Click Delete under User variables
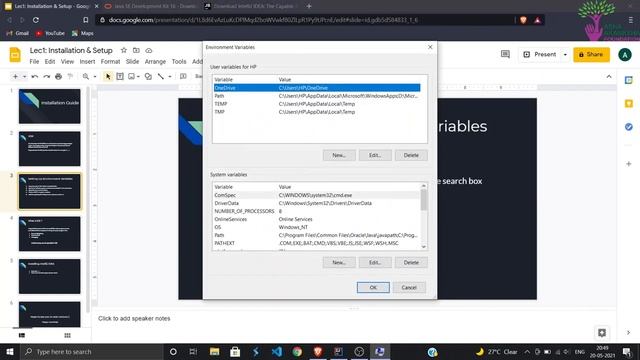Screen dimensions: 640x360 coord(411,155)
